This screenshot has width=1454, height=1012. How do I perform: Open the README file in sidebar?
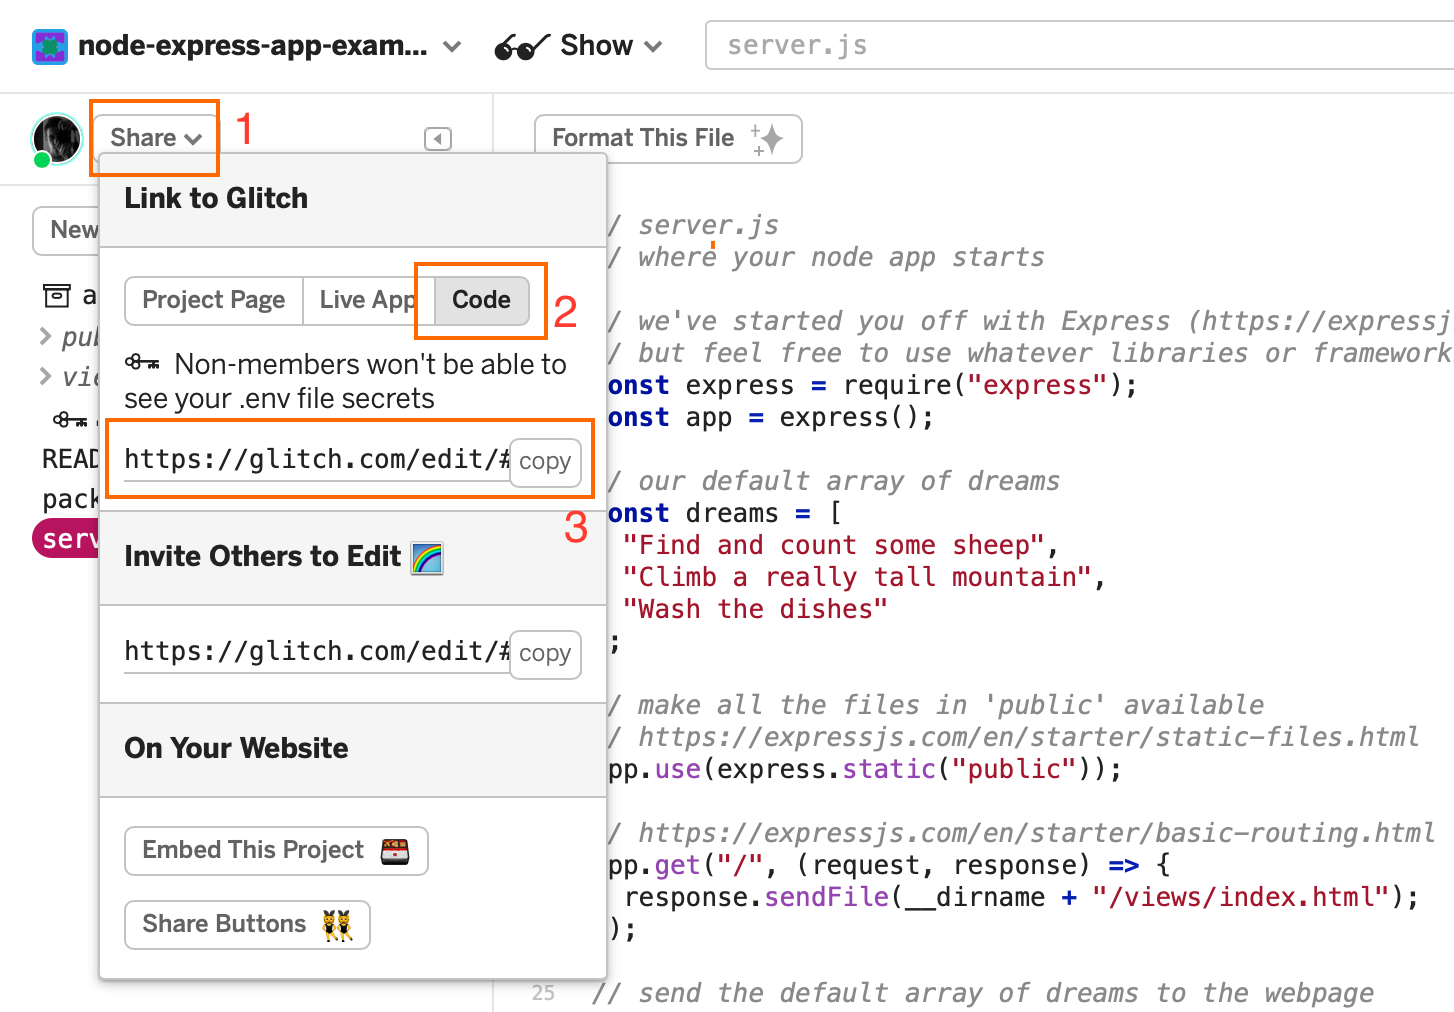pos(70,459)
